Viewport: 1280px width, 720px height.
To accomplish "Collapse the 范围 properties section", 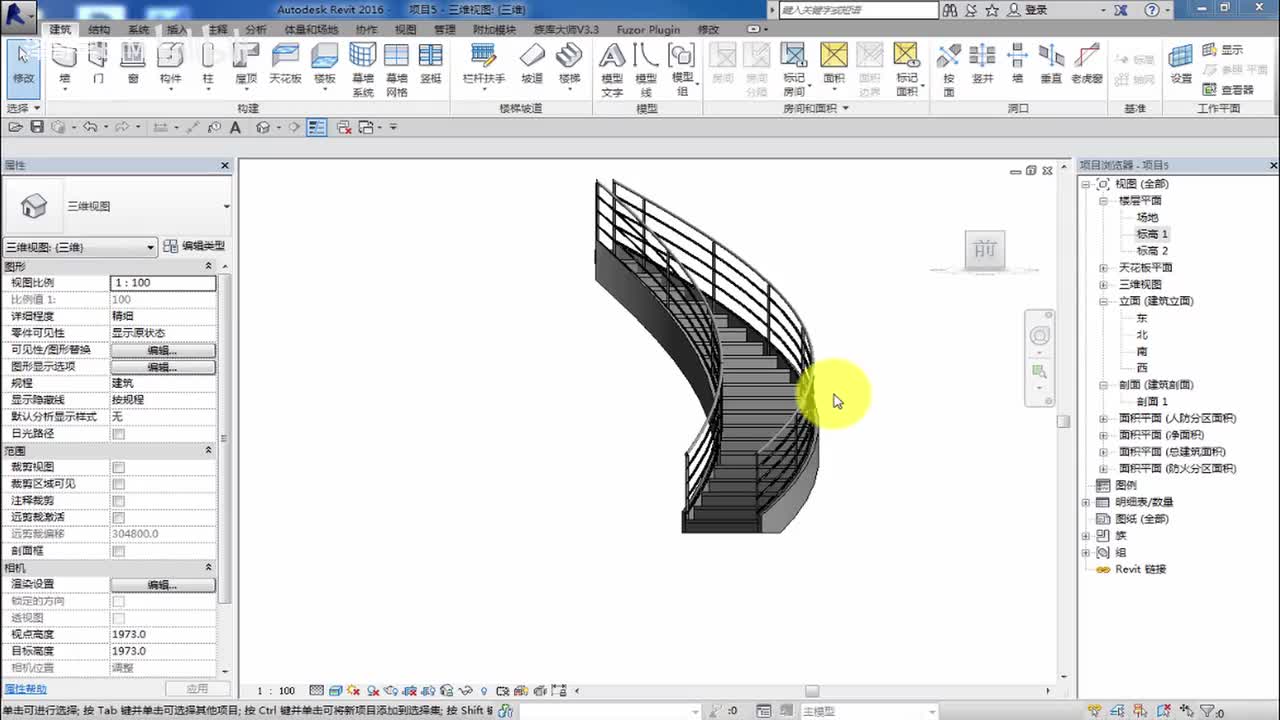I will 208,451.
